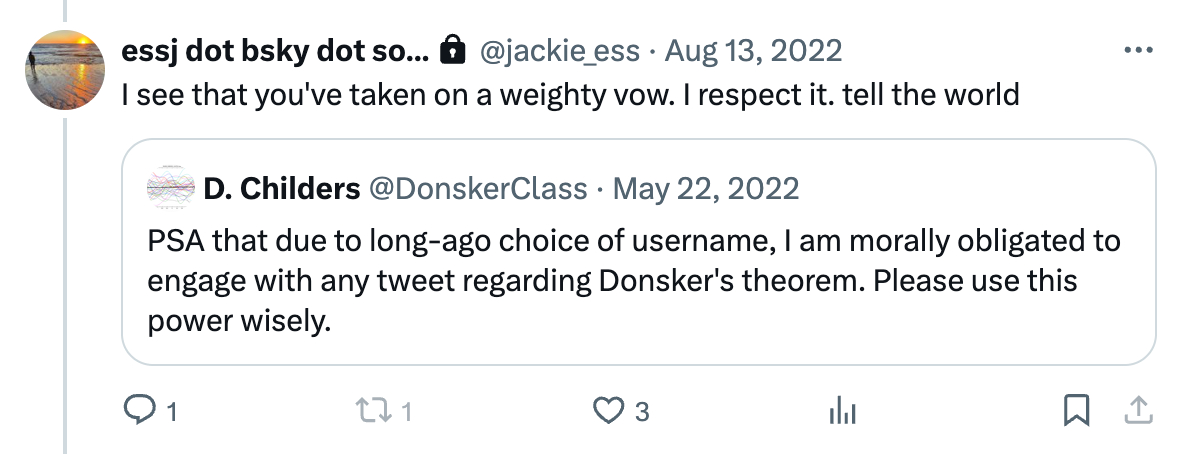
Task: Click the retweet count number 1
Action: click(x=406, y=411)
